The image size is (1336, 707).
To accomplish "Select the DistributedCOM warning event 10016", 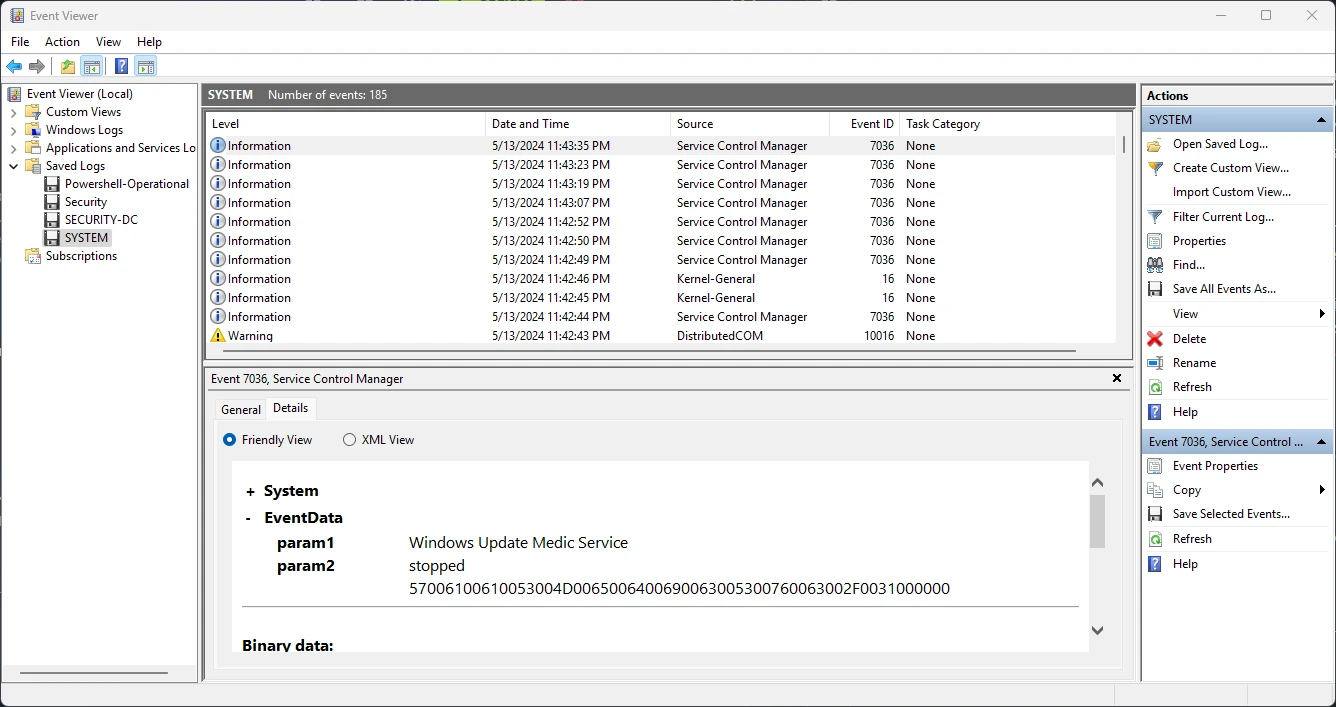I will click(661, 336).
